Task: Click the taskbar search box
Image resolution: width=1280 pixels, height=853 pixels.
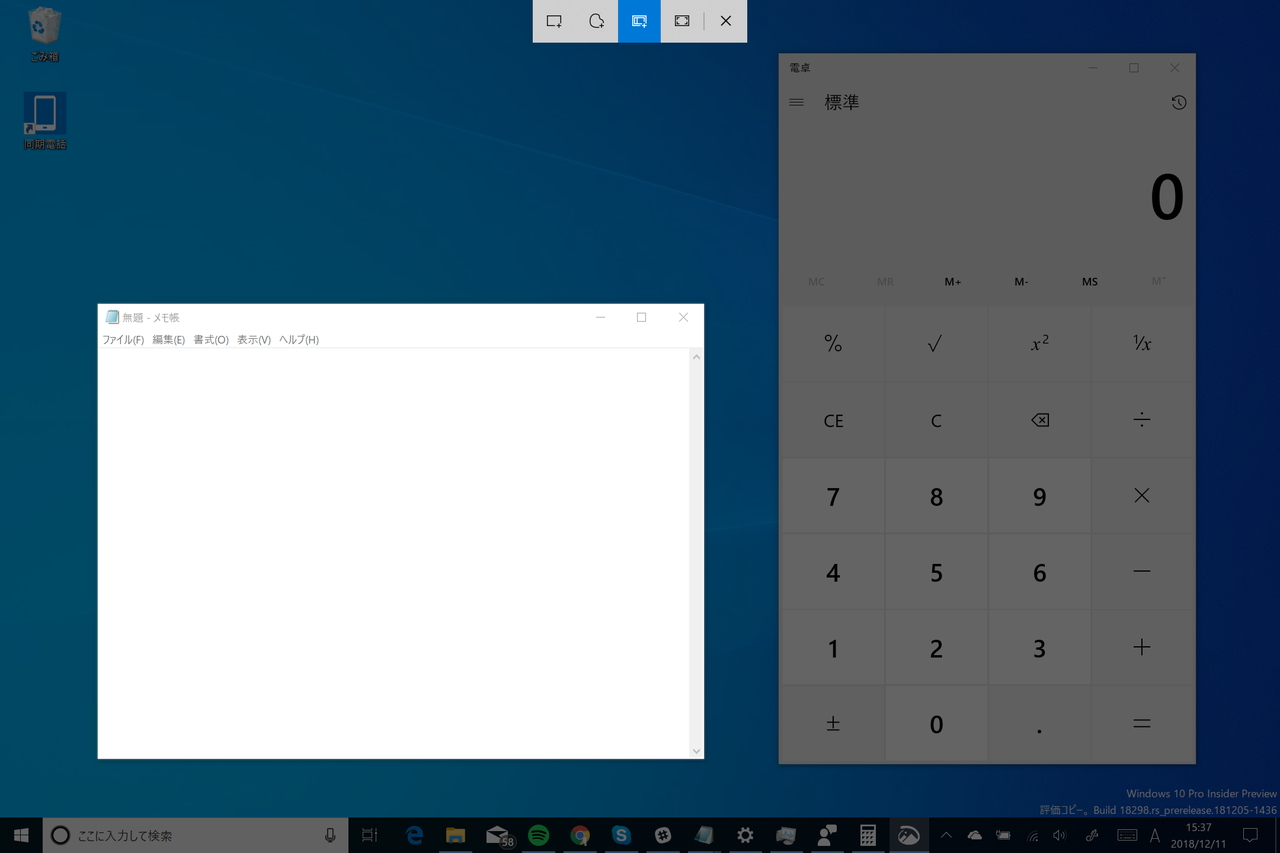Action: click(x=195, y=835)
